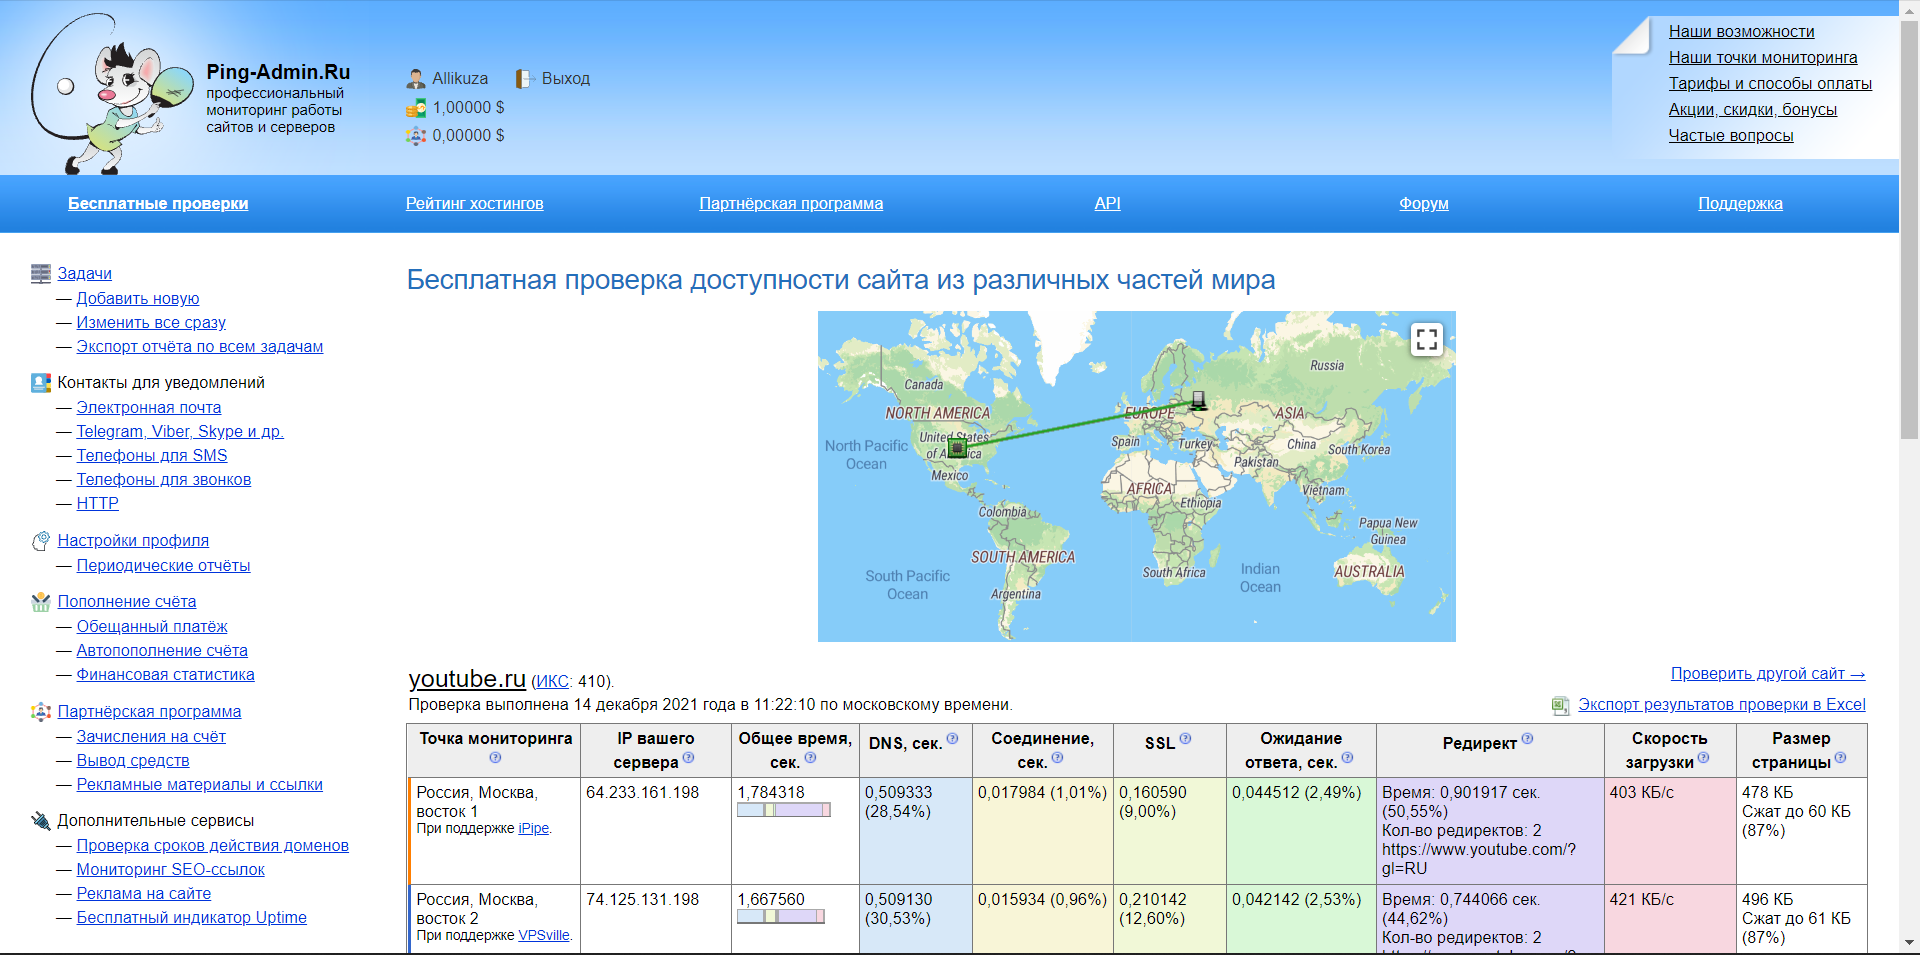Open the youtube.ru site link
This screenshot has width=1920, height=955.
click(x=467, y=679)
